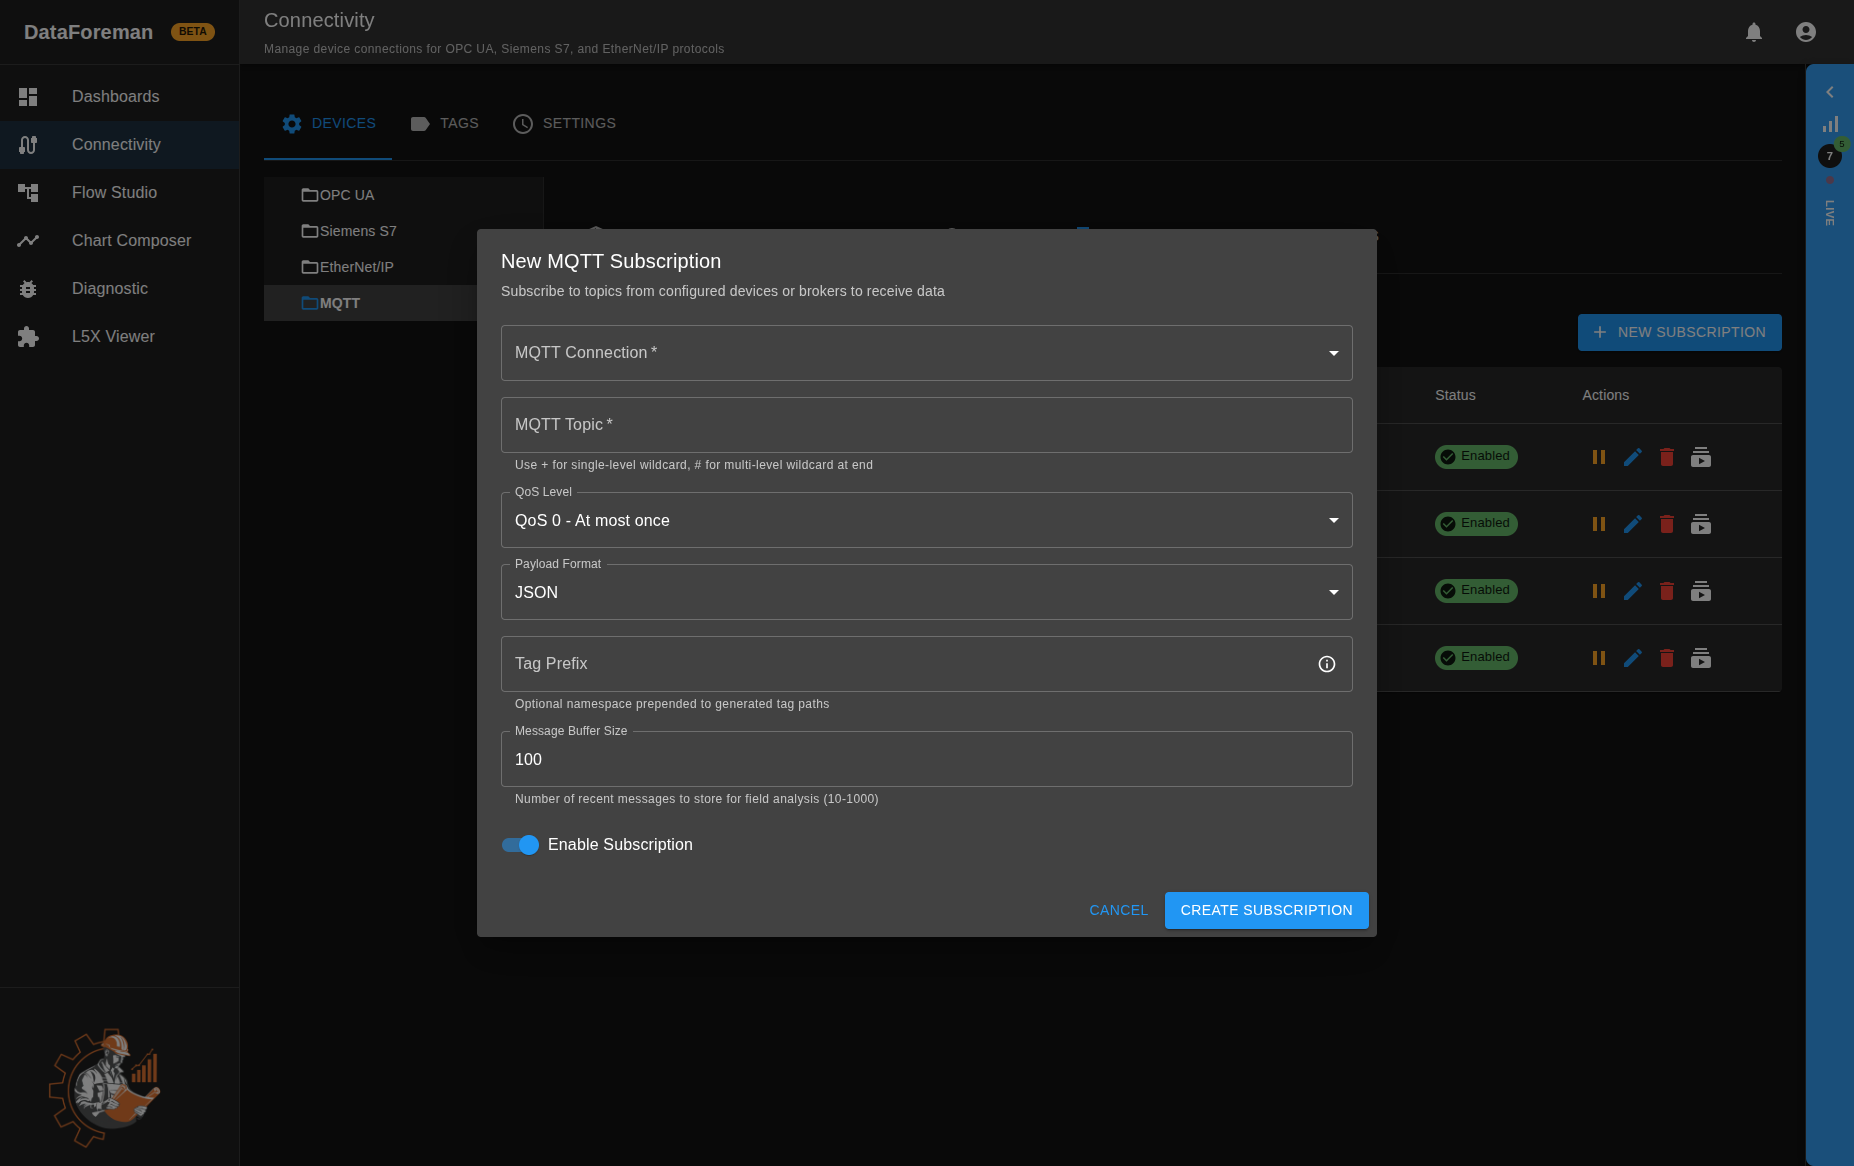Disable the Enable Subscription toggle
Screen dimensions: 1854x1166
click(x=520, y=845)
